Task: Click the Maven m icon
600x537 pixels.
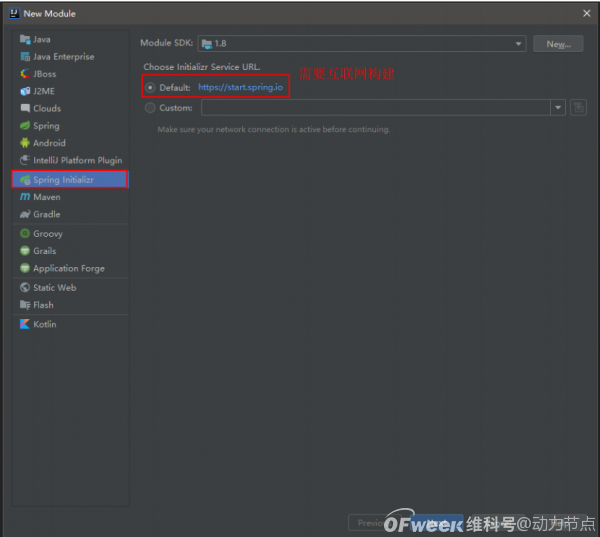Action: coord(25,197)
